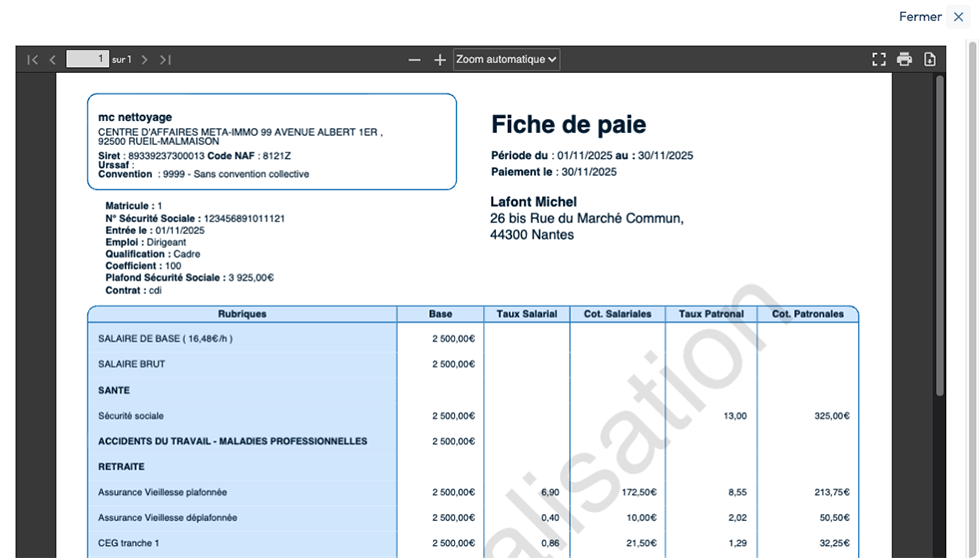Click the Convention 9999 line
The height and width of the screenshot is (558, 980).
tap(204, 174)
